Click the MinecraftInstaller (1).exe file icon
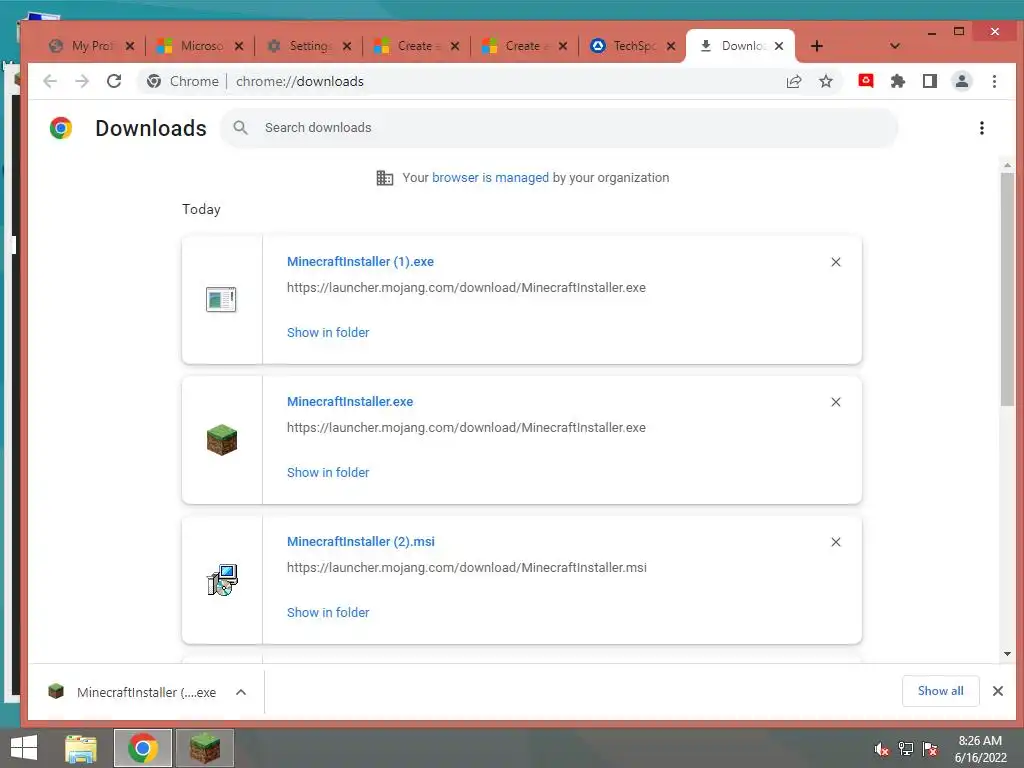The height and width of the screenshot is (768, 1024). coord(221,300)
